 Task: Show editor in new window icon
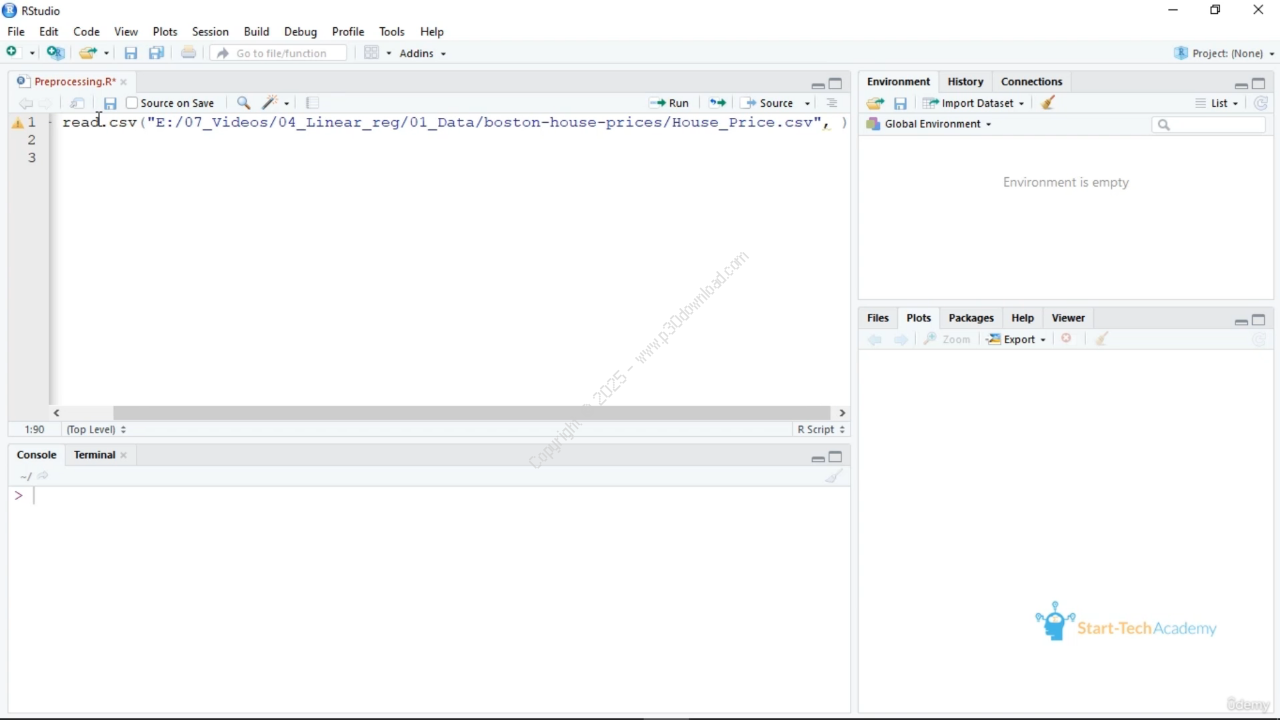click(78, 103)
